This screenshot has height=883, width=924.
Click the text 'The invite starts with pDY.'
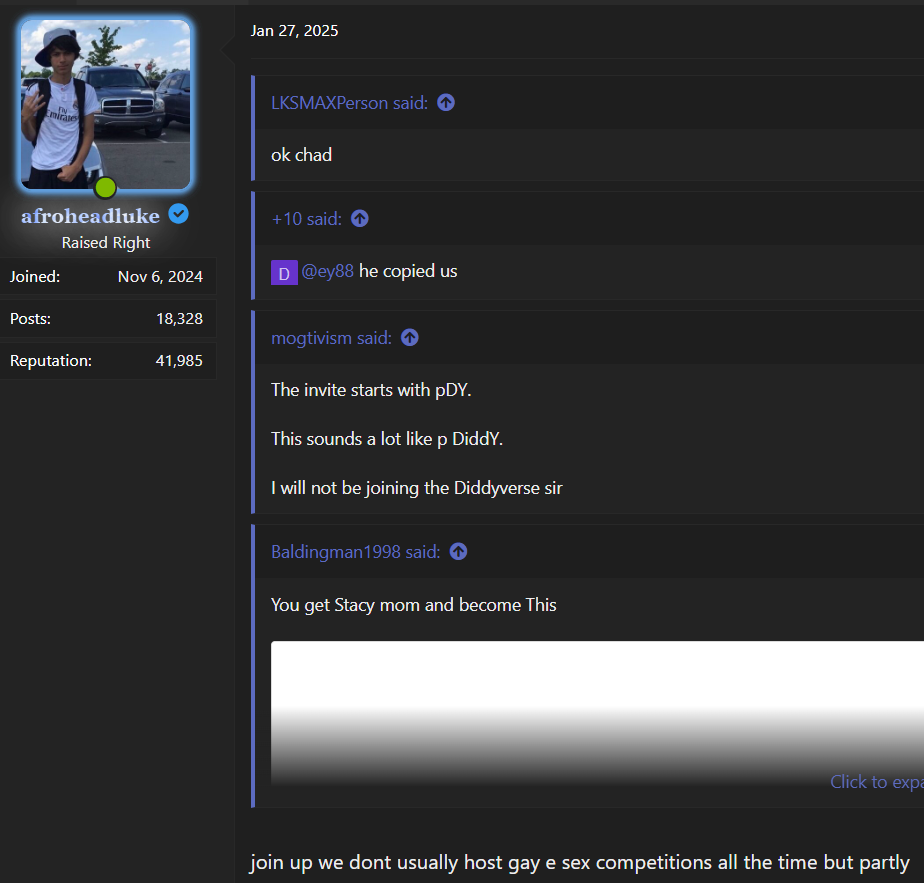coord(371,390)
